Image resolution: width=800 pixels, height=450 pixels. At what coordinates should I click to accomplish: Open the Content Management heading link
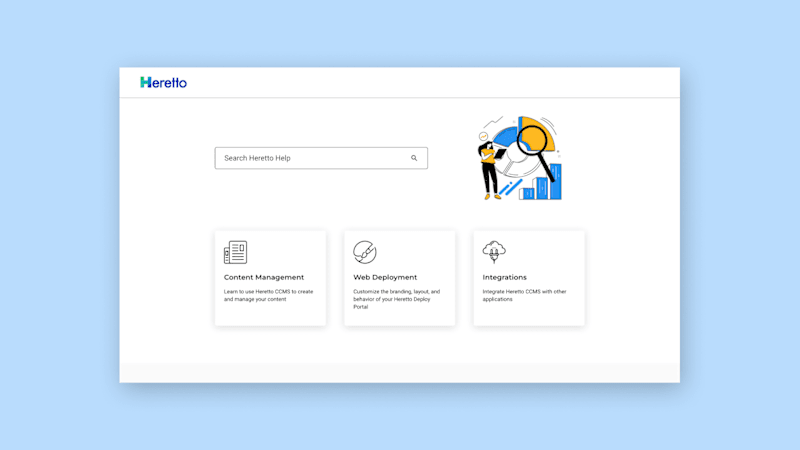point(264,277)
